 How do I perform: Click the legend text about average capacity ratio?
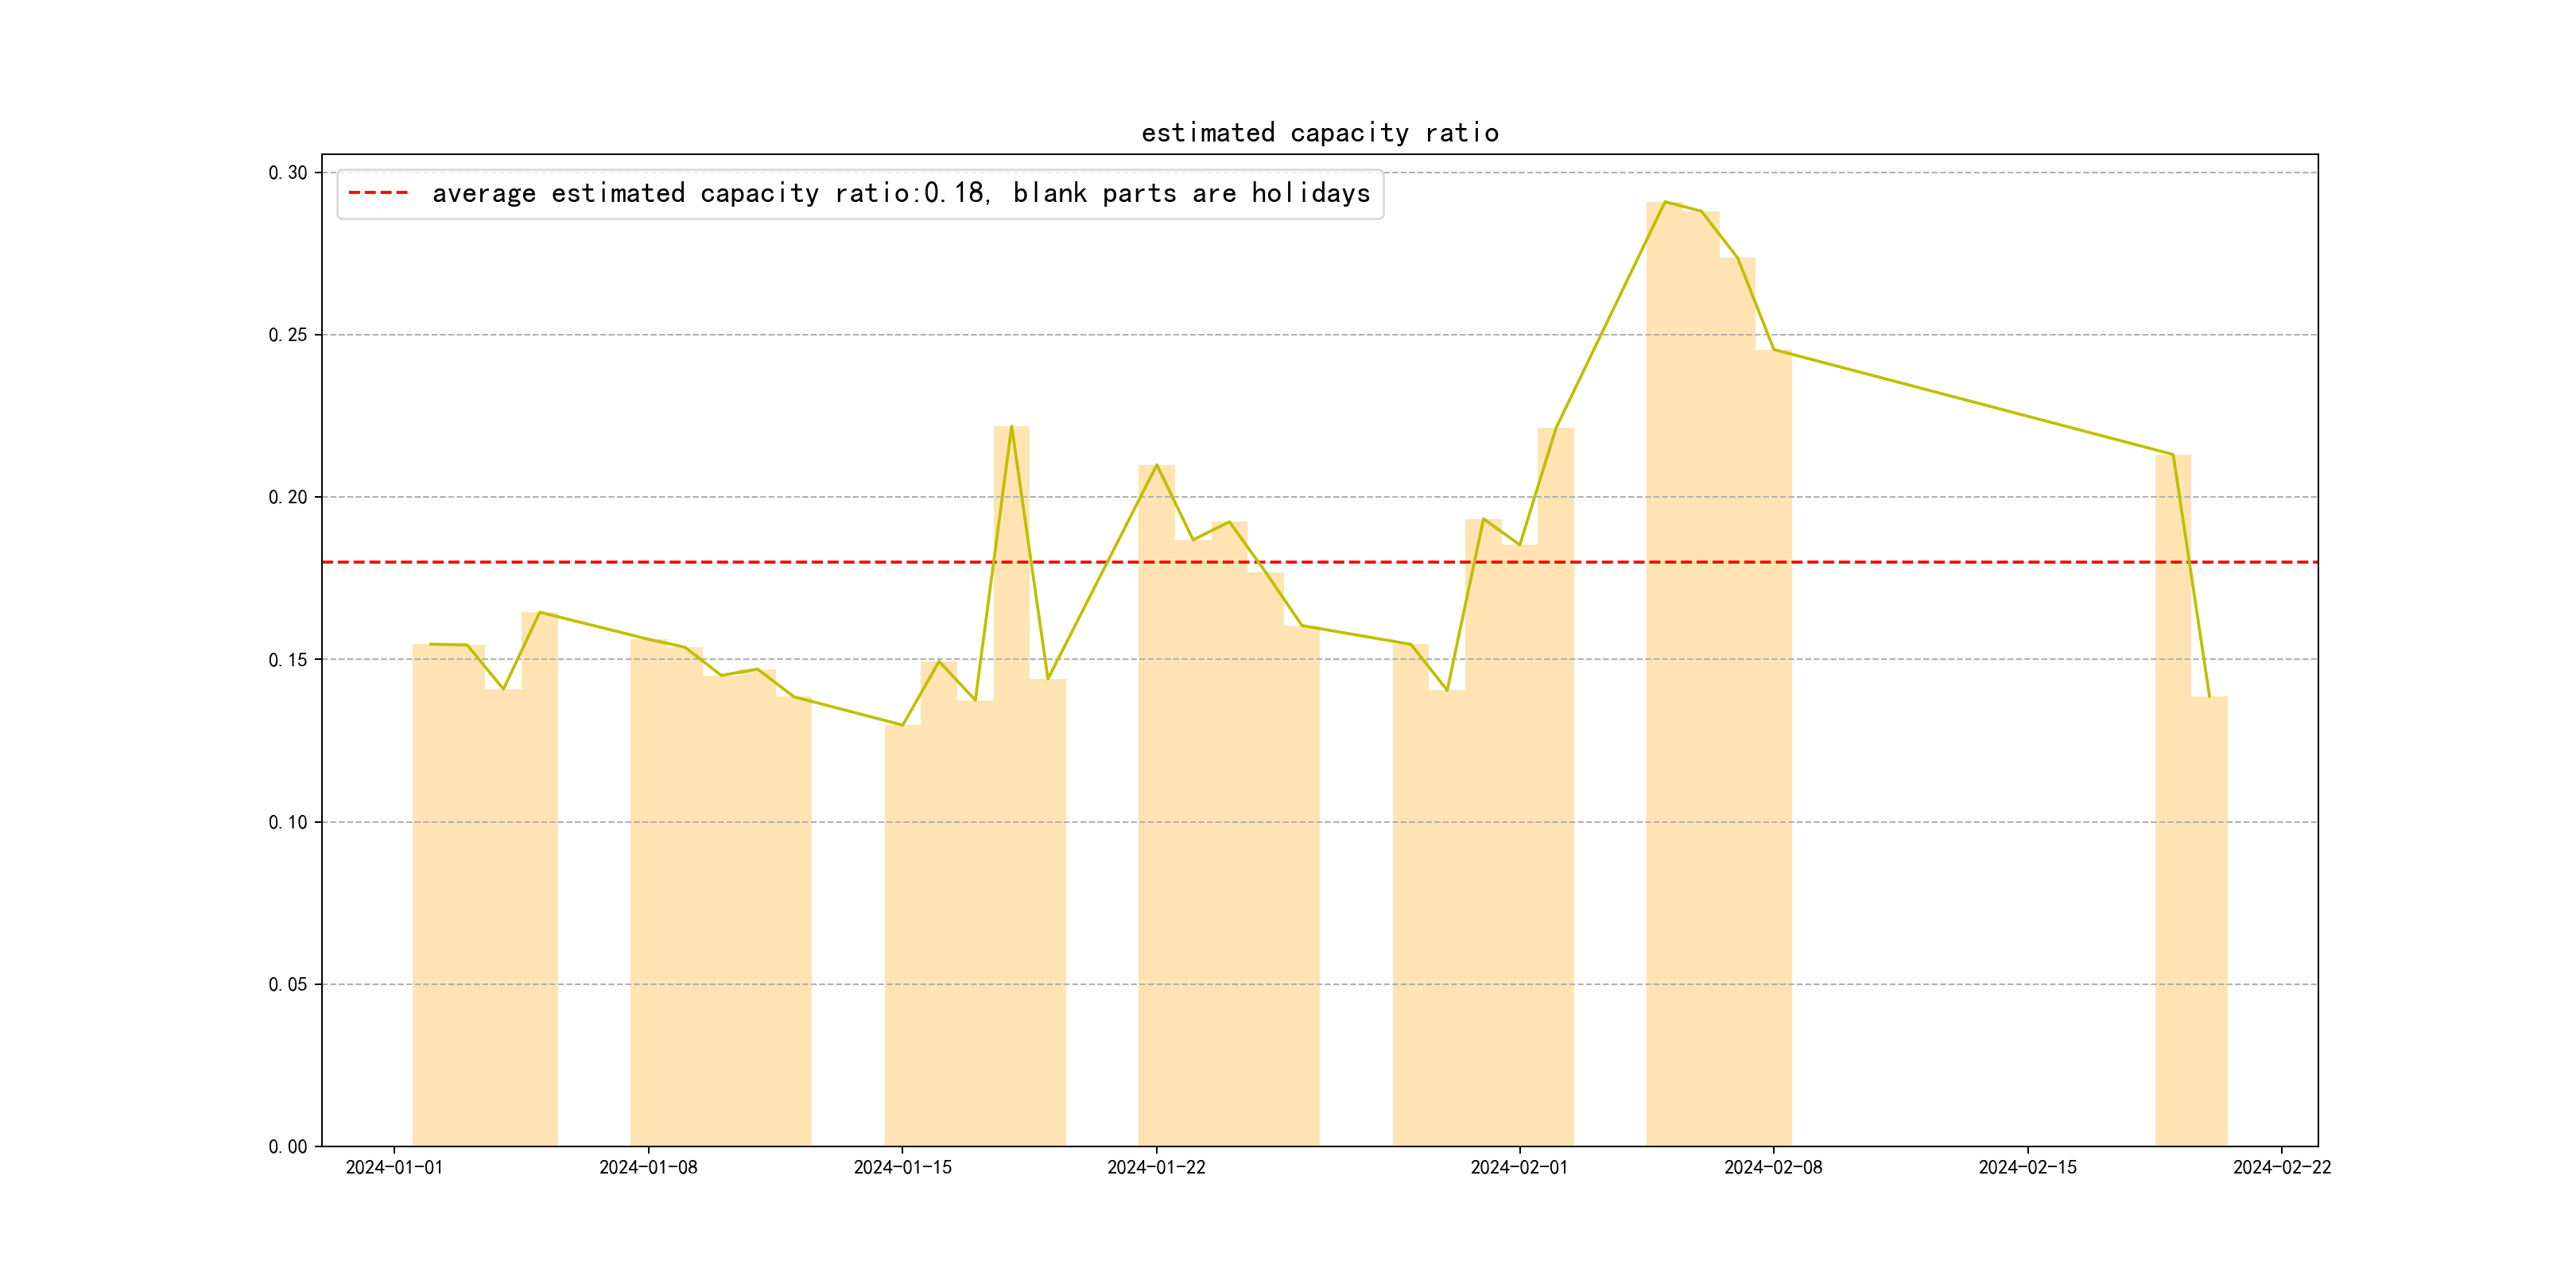coord(900,193)
